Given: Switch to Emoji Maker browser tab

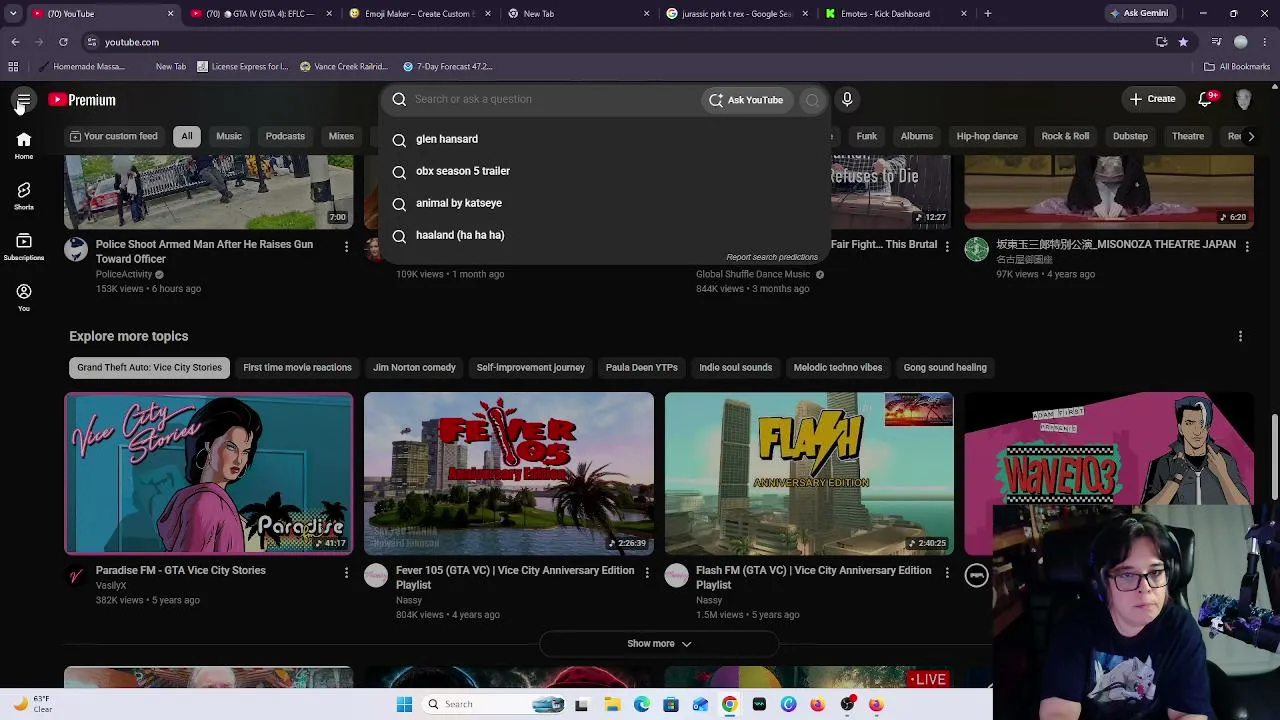Looking at the screenshot, I should [418, 14].
